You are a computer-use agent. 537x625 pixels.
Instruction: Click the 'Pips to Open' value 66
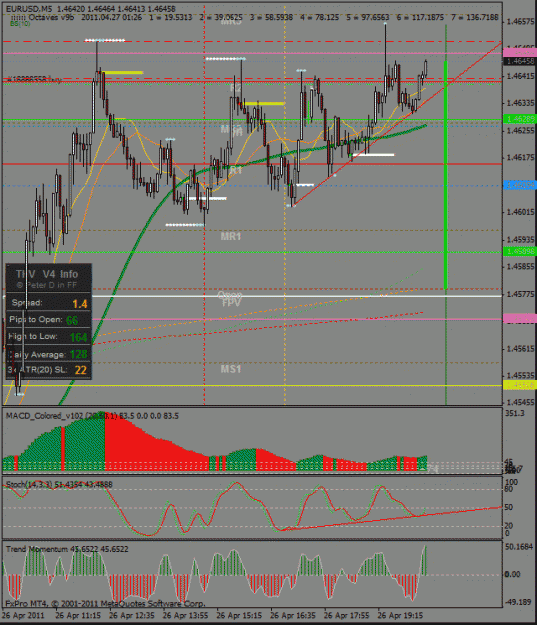tap(72, 320)
